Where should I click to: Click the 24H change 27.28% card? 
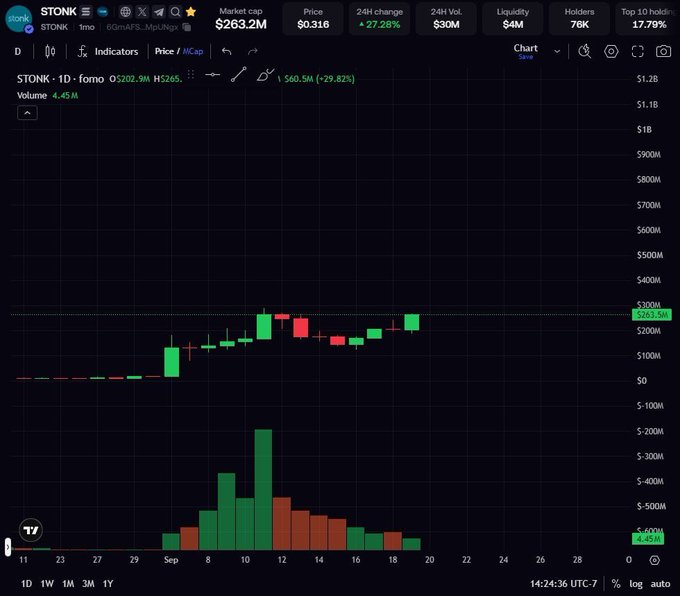pos(379,19)
